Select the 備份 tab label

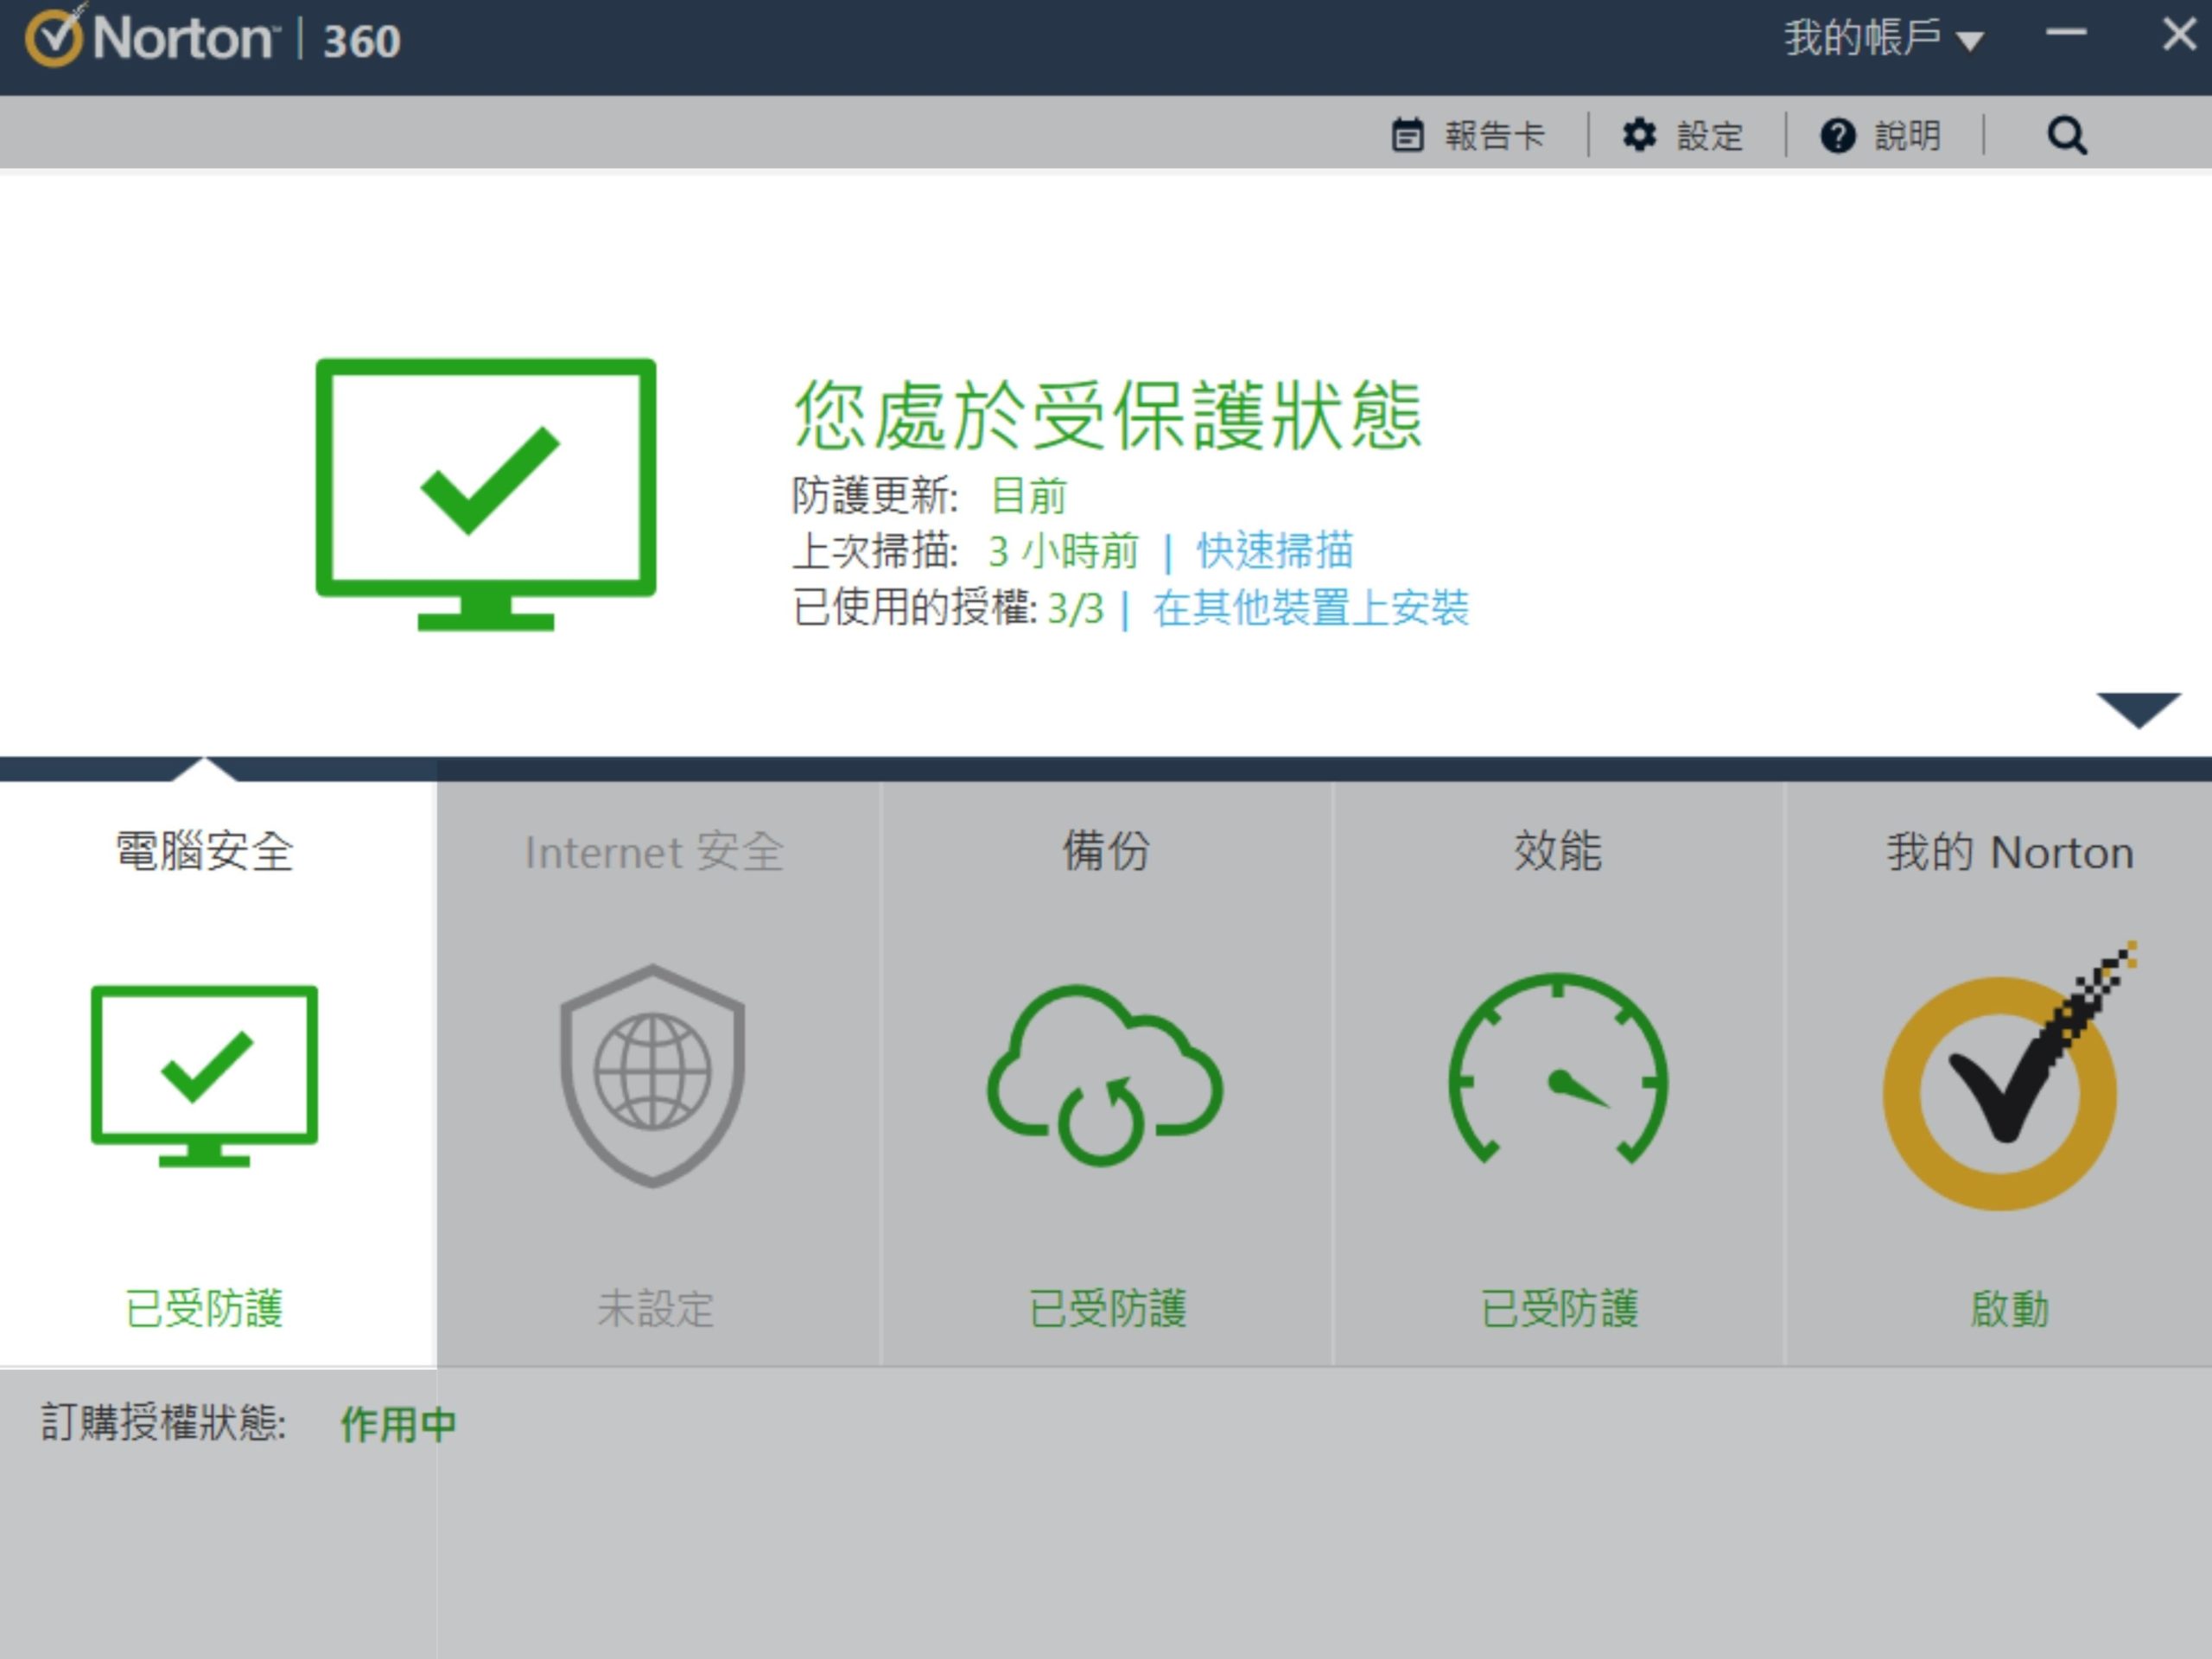coord(1105,851)
